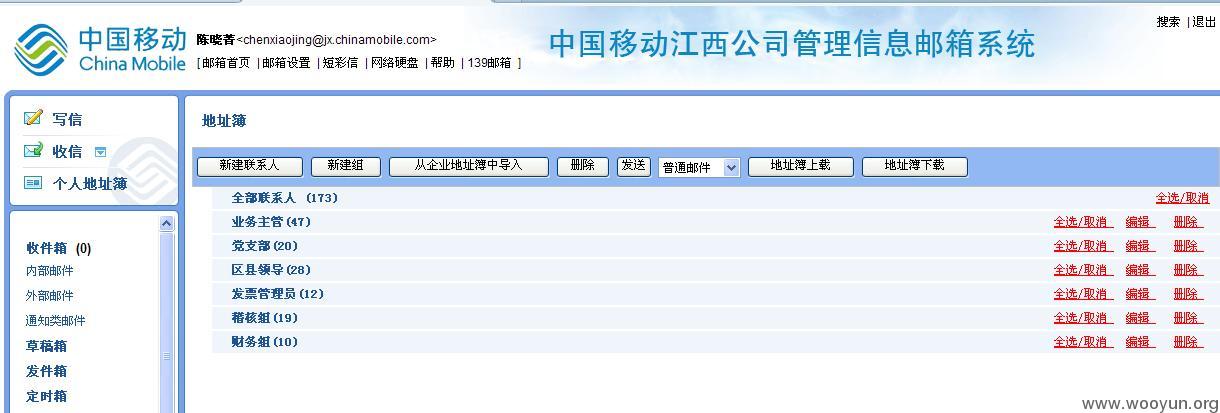Go to 邮箱首页 in the top menu

tap(226, 62)
